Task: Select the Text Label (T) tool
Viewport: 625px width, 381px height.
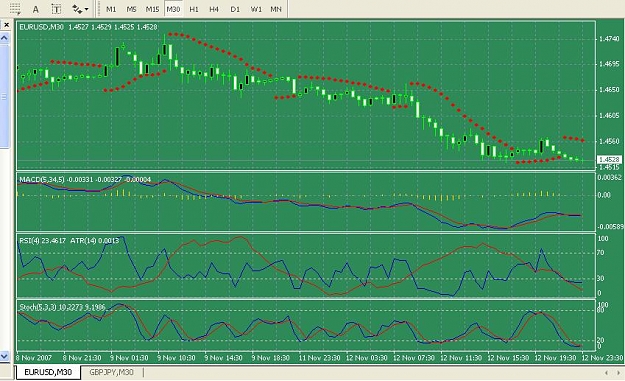Action: point(56,9)
